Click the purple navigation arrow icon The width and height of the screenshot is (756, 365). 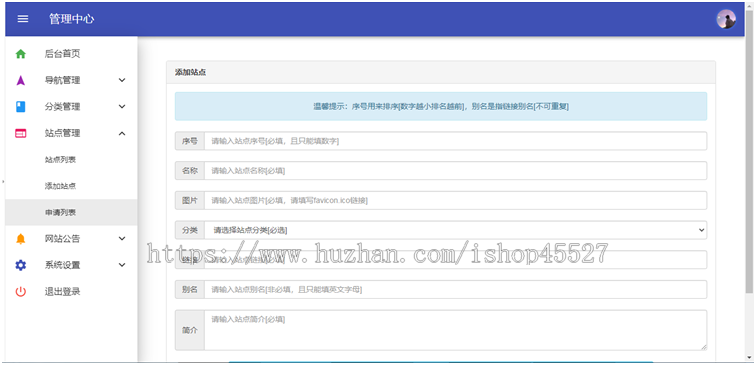21,81
